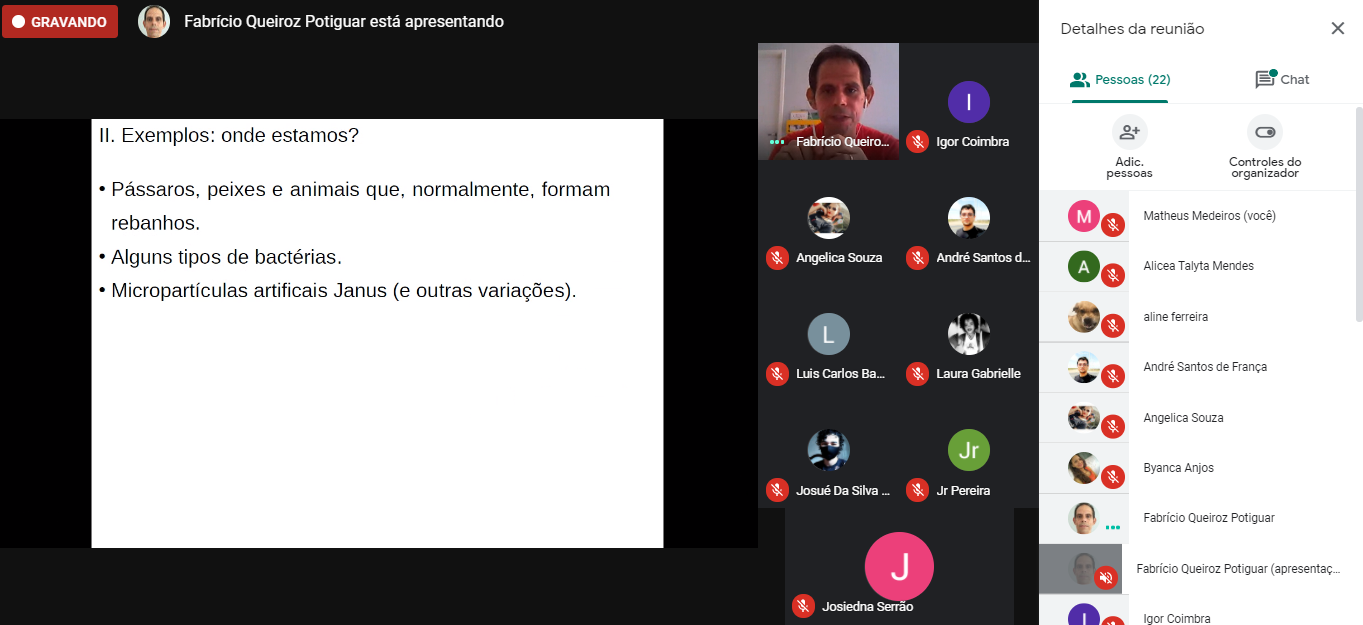Image resolution: width=1363 pixels, height=625 pixels.
Task: Click the muted speaker icon on apresentação entry
Action: pos(1105,577)
